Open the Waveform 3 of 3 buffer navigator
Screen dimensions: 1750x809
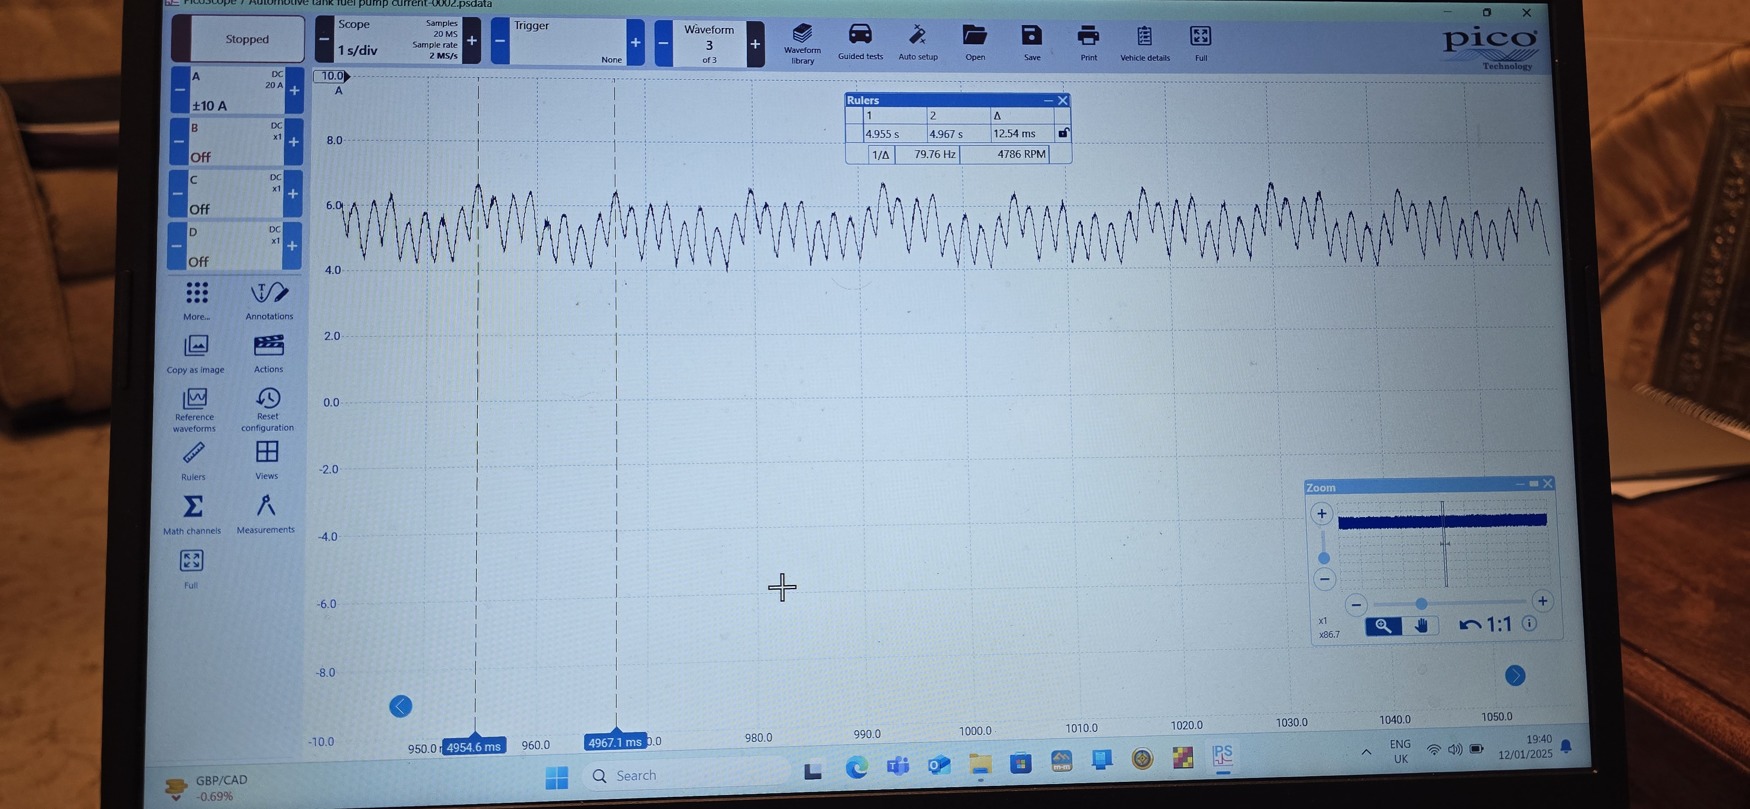(709, 44)
